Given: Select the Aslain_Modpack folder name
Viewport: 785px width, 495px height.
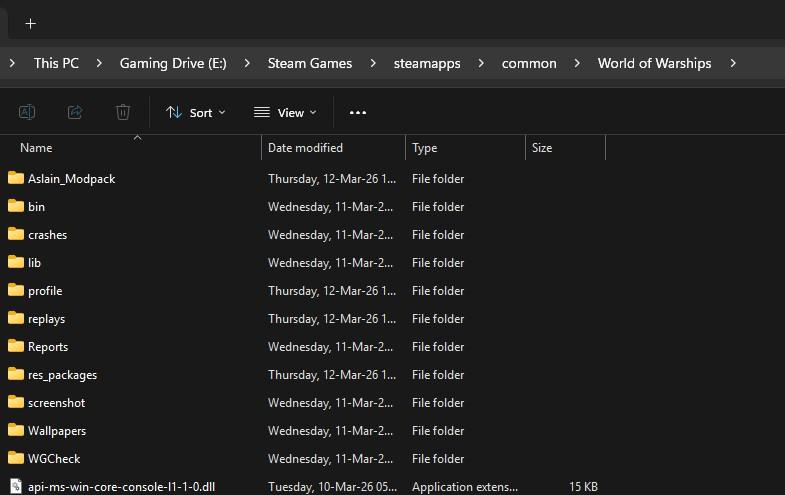Looking at the screenshot, I should pos(72,179).
